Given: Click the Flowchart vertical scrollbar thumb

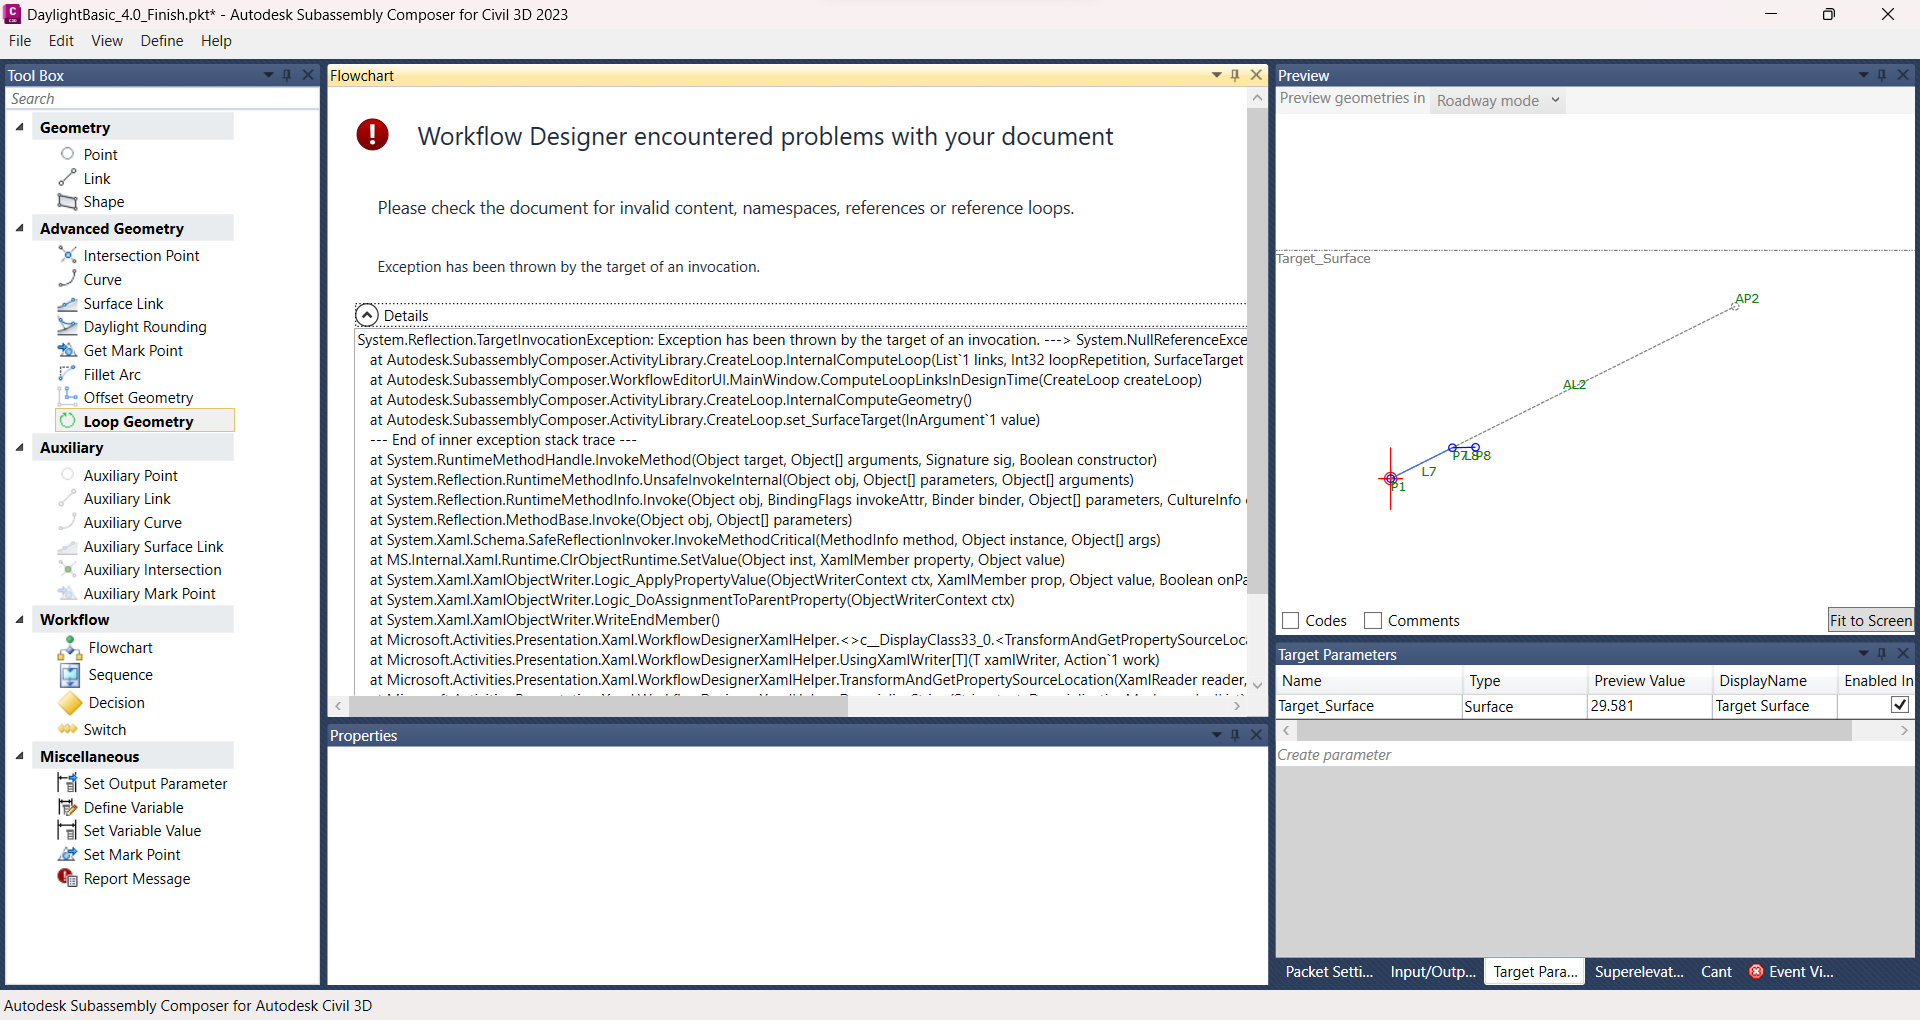Looking at the screenshot, I should 1257,351.
